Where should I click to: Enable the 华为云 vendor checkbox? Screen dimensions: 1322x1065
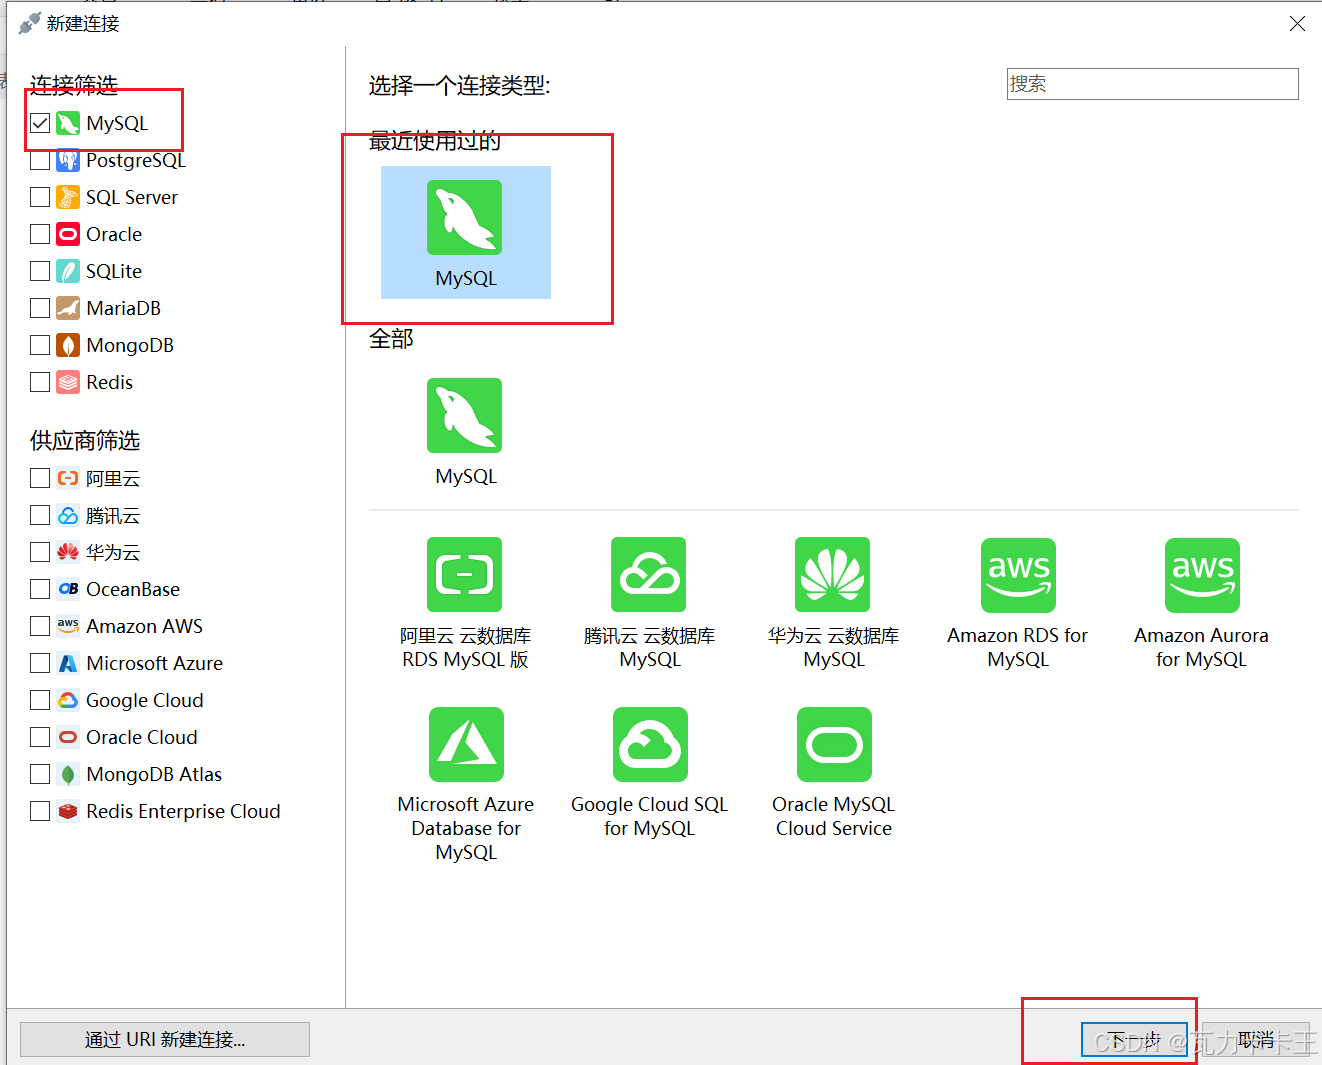[x=40, y=552]
